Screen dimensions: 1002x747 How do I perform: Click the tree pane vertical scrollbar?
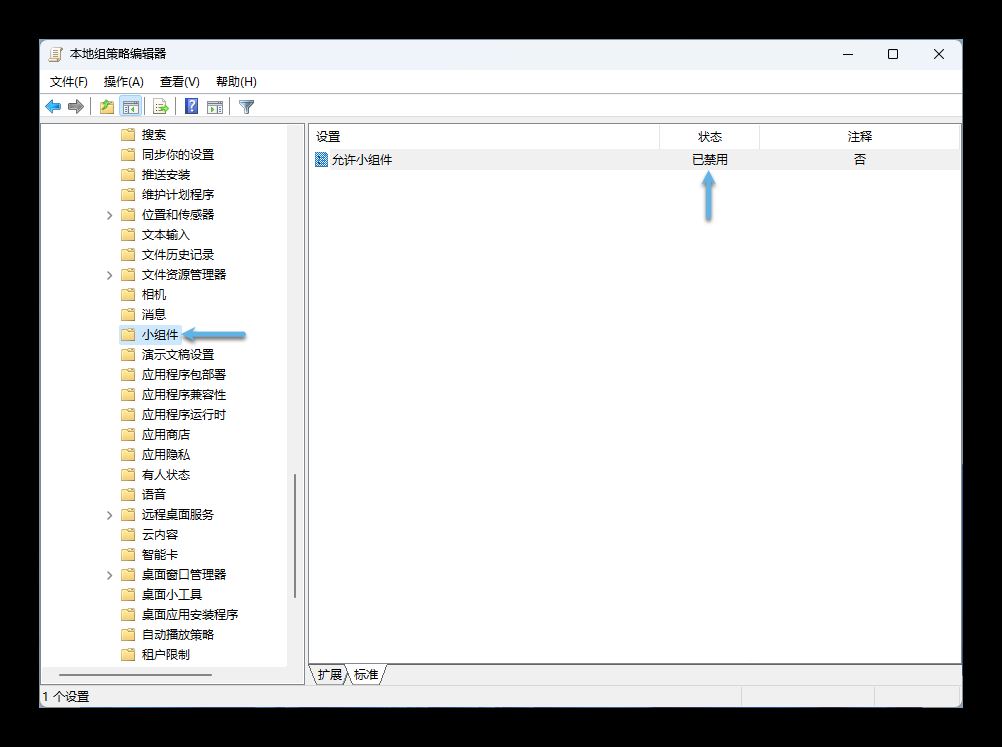(x=295, y=535)
